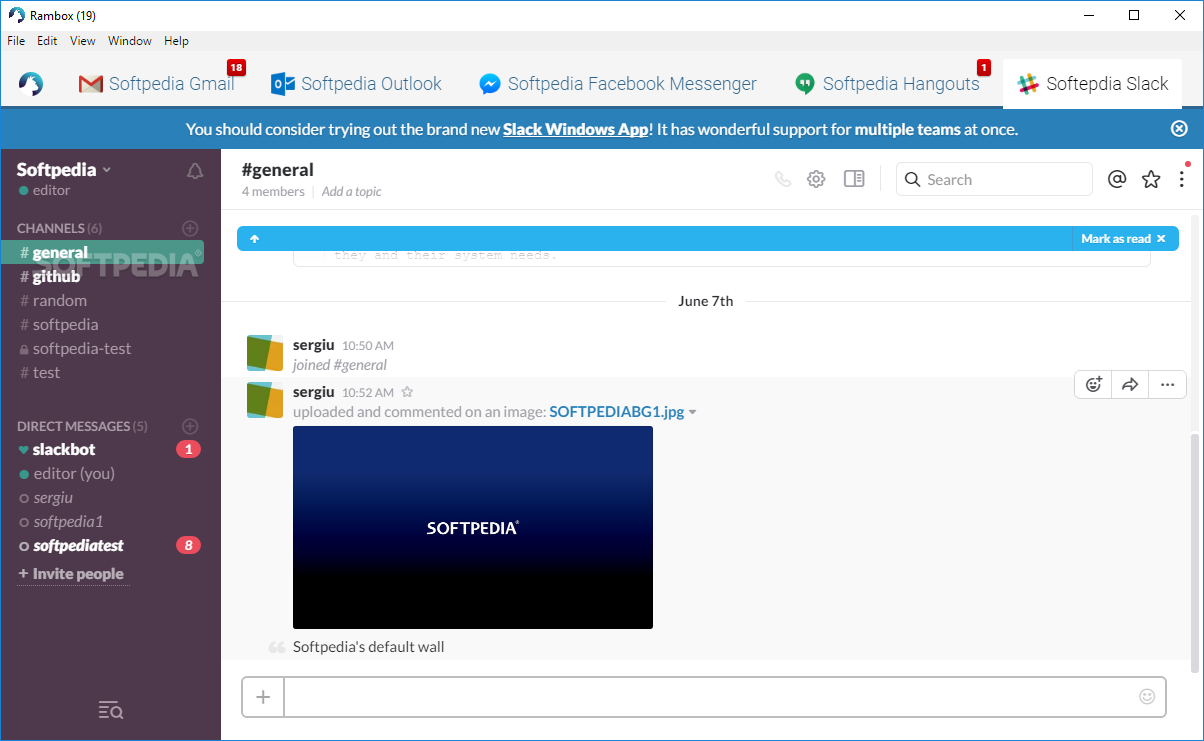Viewport: 1204px width, 741px height.
Task: Click Add a topic
Action: (x=351, y=191)
